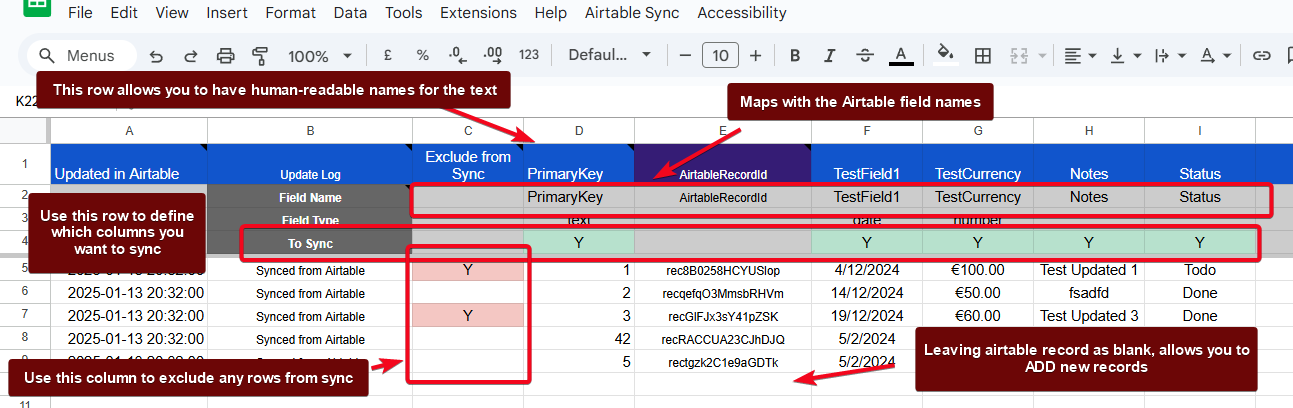Image resolution: width=1293 pixels, height=408 pixels.
Task: Click the €60.00 cell
Action: coord(978,316)
